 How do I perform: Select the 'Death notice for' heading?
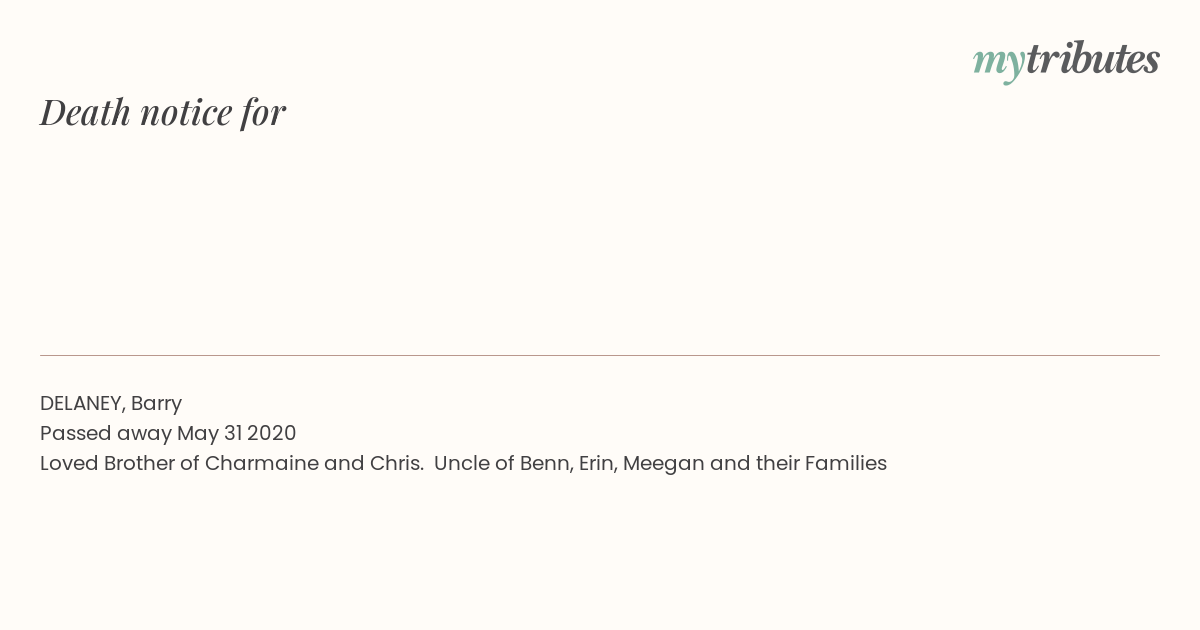click(x=163, y=113)
